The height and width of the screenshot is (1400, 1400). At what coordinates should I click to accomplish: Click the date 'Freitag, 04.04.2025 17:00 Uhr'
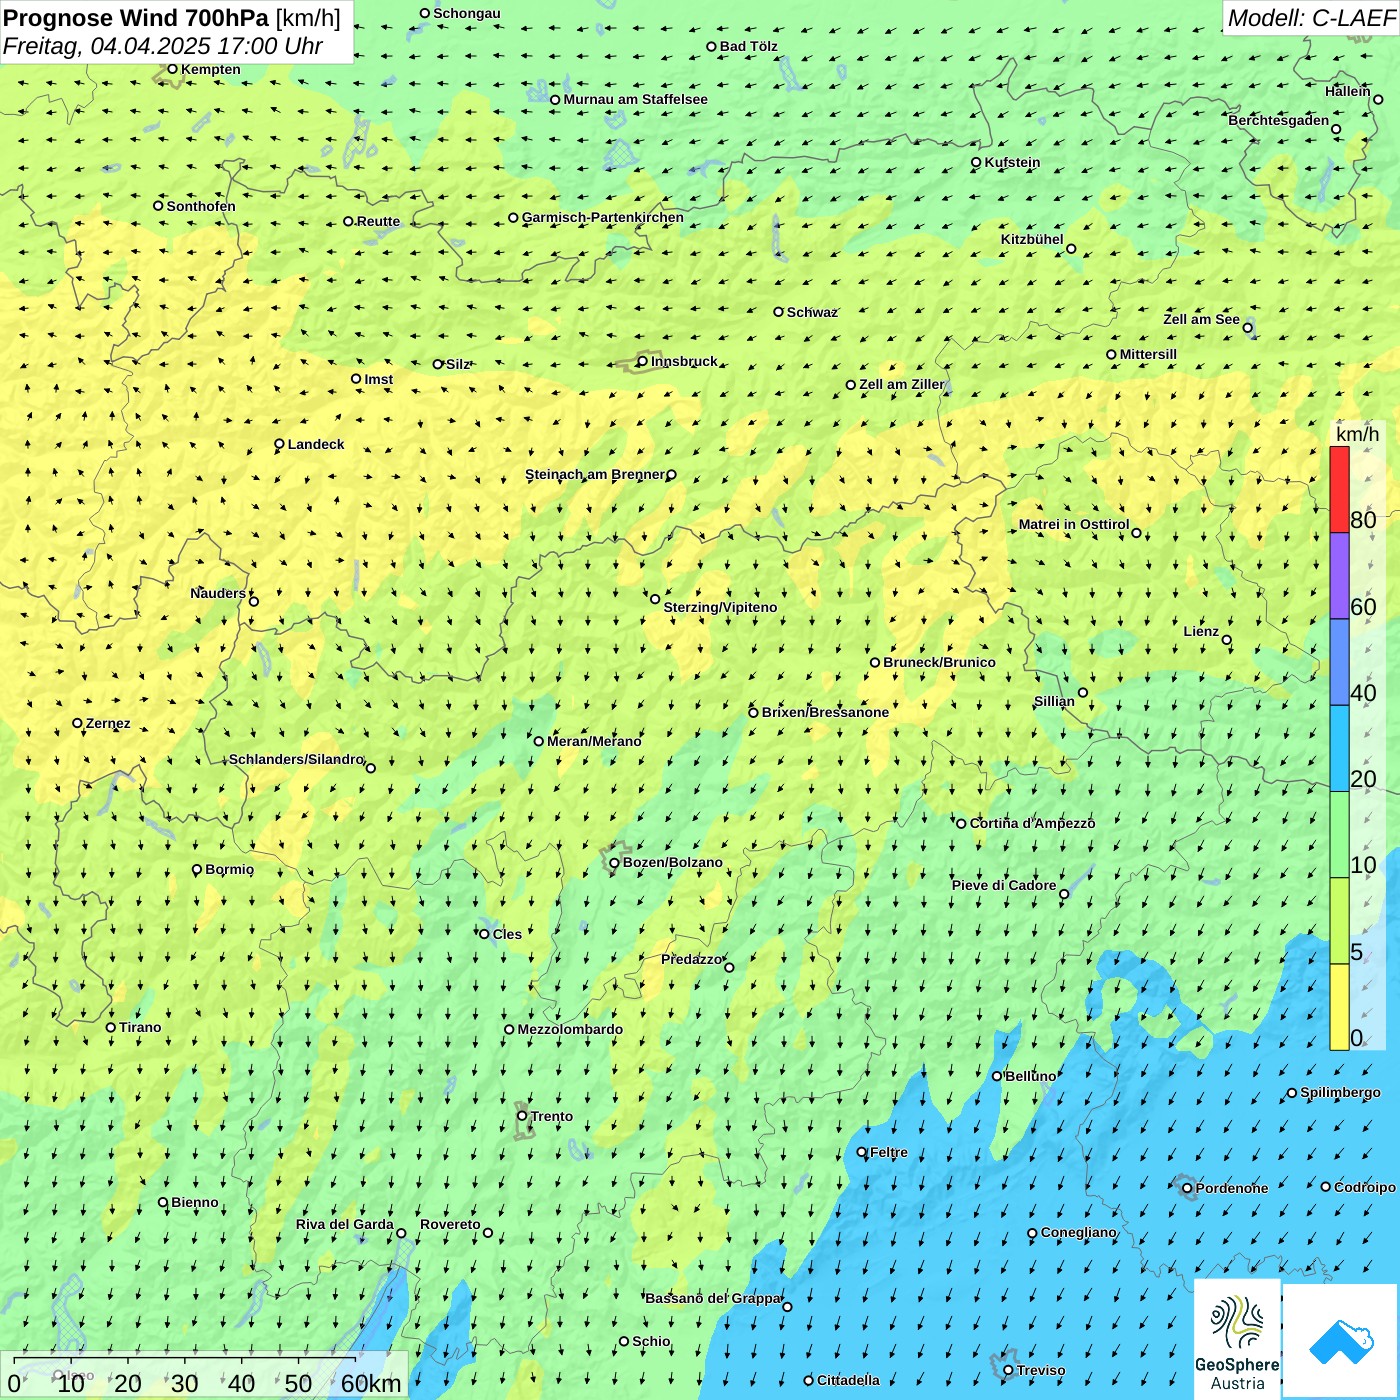click(162, 46)
